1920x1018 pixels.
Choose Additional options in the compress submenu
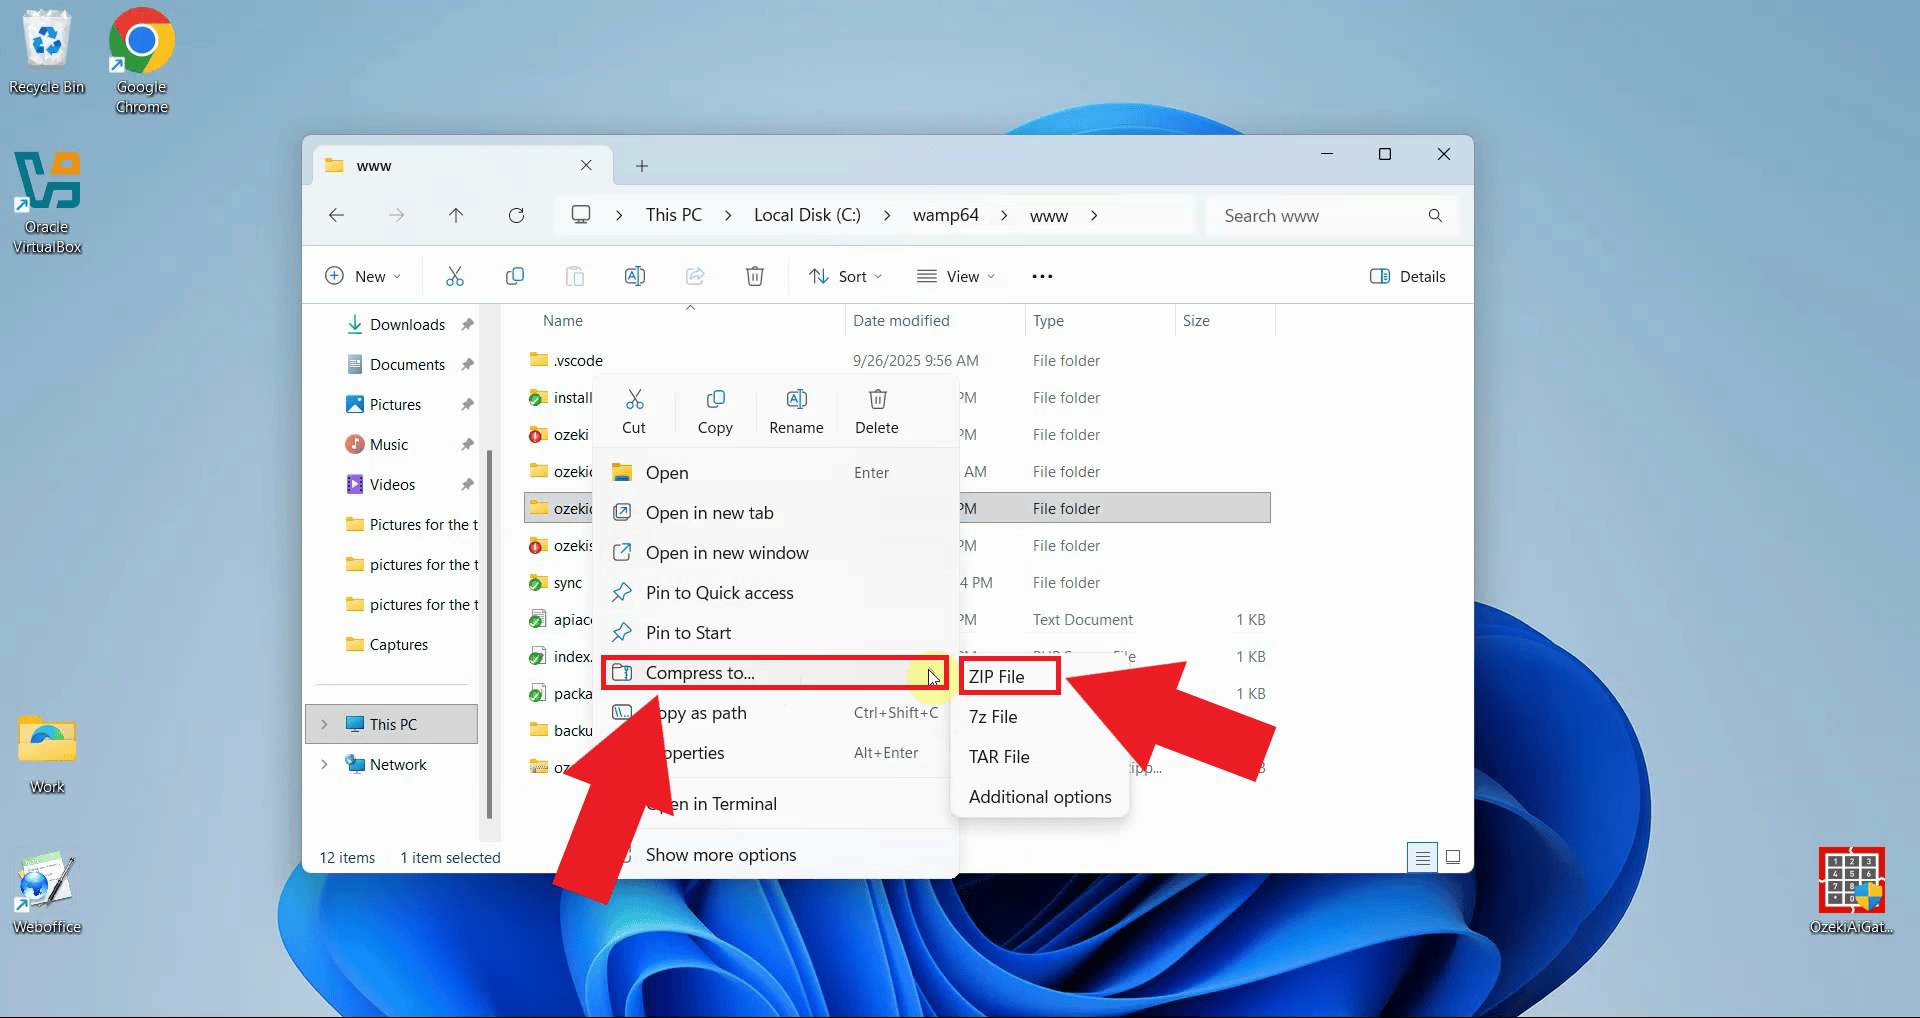tap(1039, 796)
